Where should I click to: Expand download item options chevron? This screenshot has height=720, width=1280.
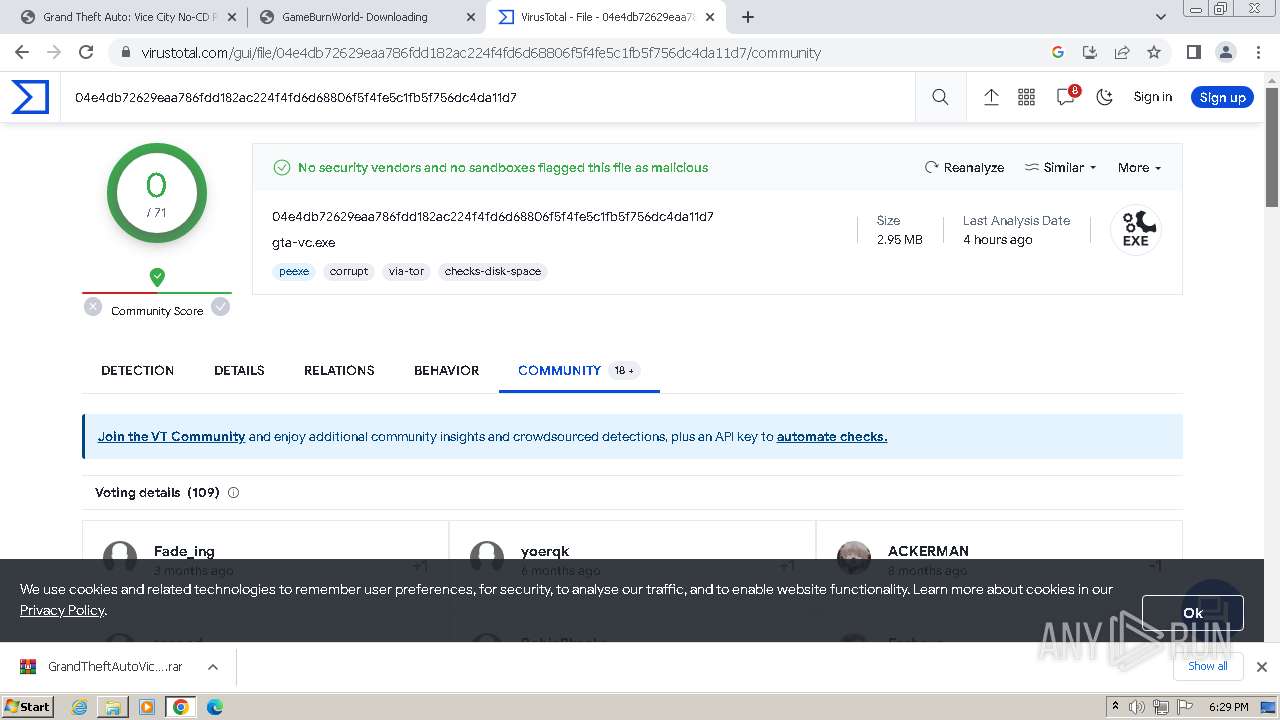[x=212, y=666]
